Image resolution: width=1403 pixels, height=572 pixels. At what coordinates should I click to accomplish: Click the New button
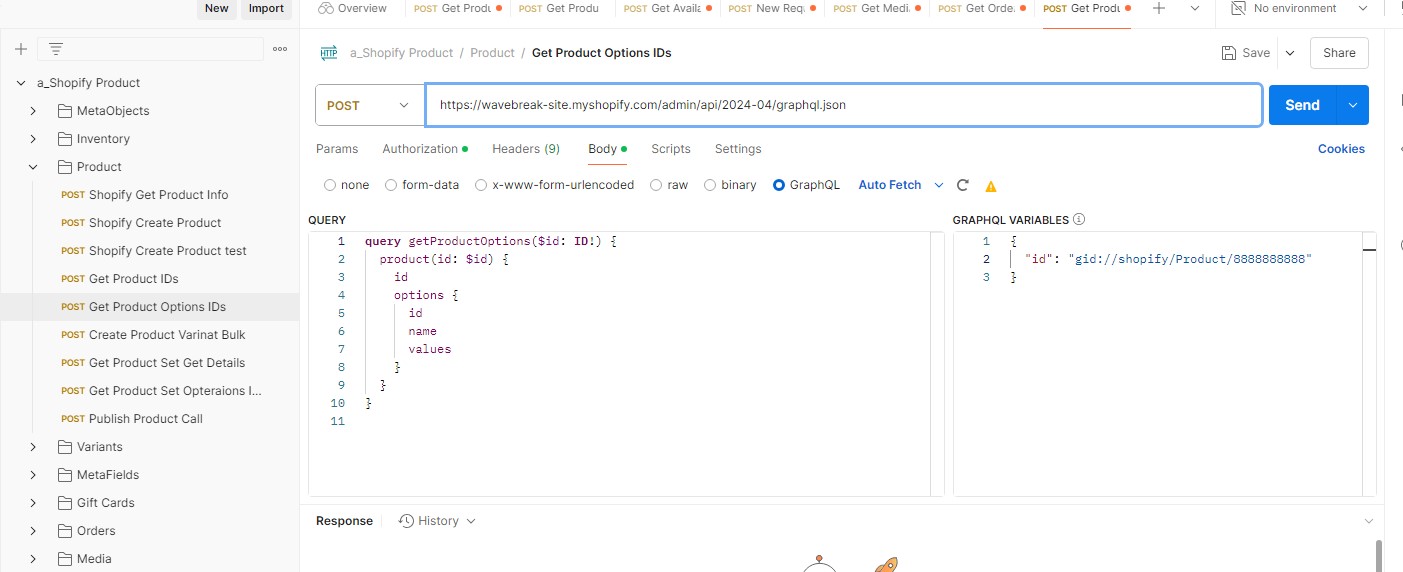pyautogui.click(x=217, y=8)
